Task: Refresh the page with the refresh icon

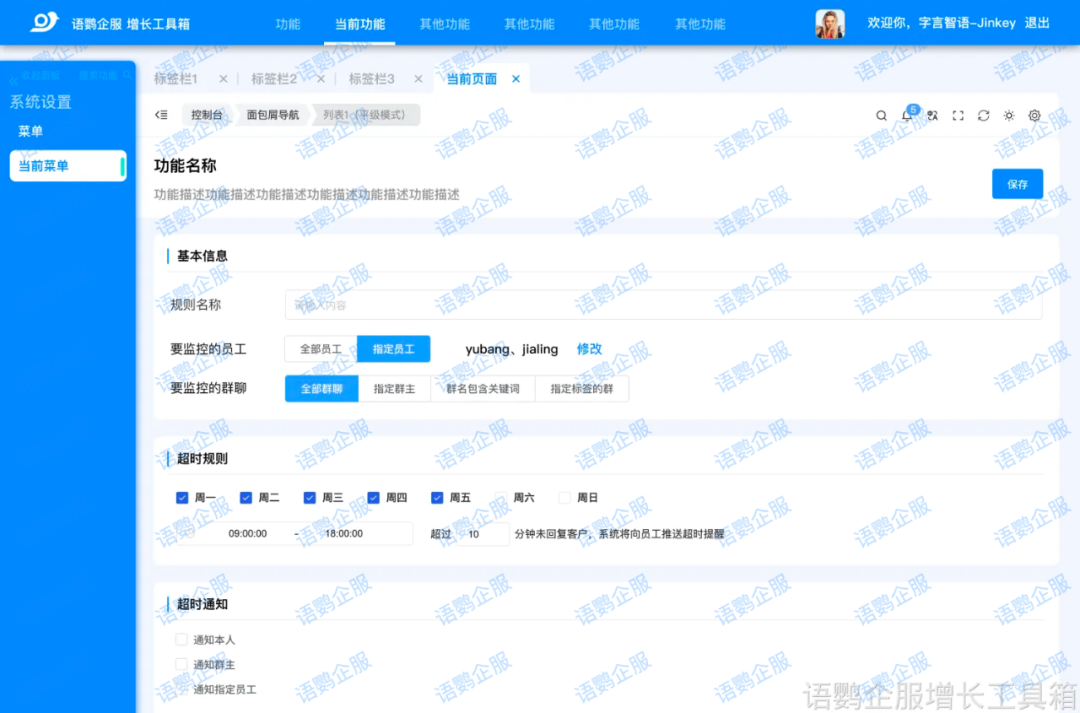Action: click(x=984, y=115)
